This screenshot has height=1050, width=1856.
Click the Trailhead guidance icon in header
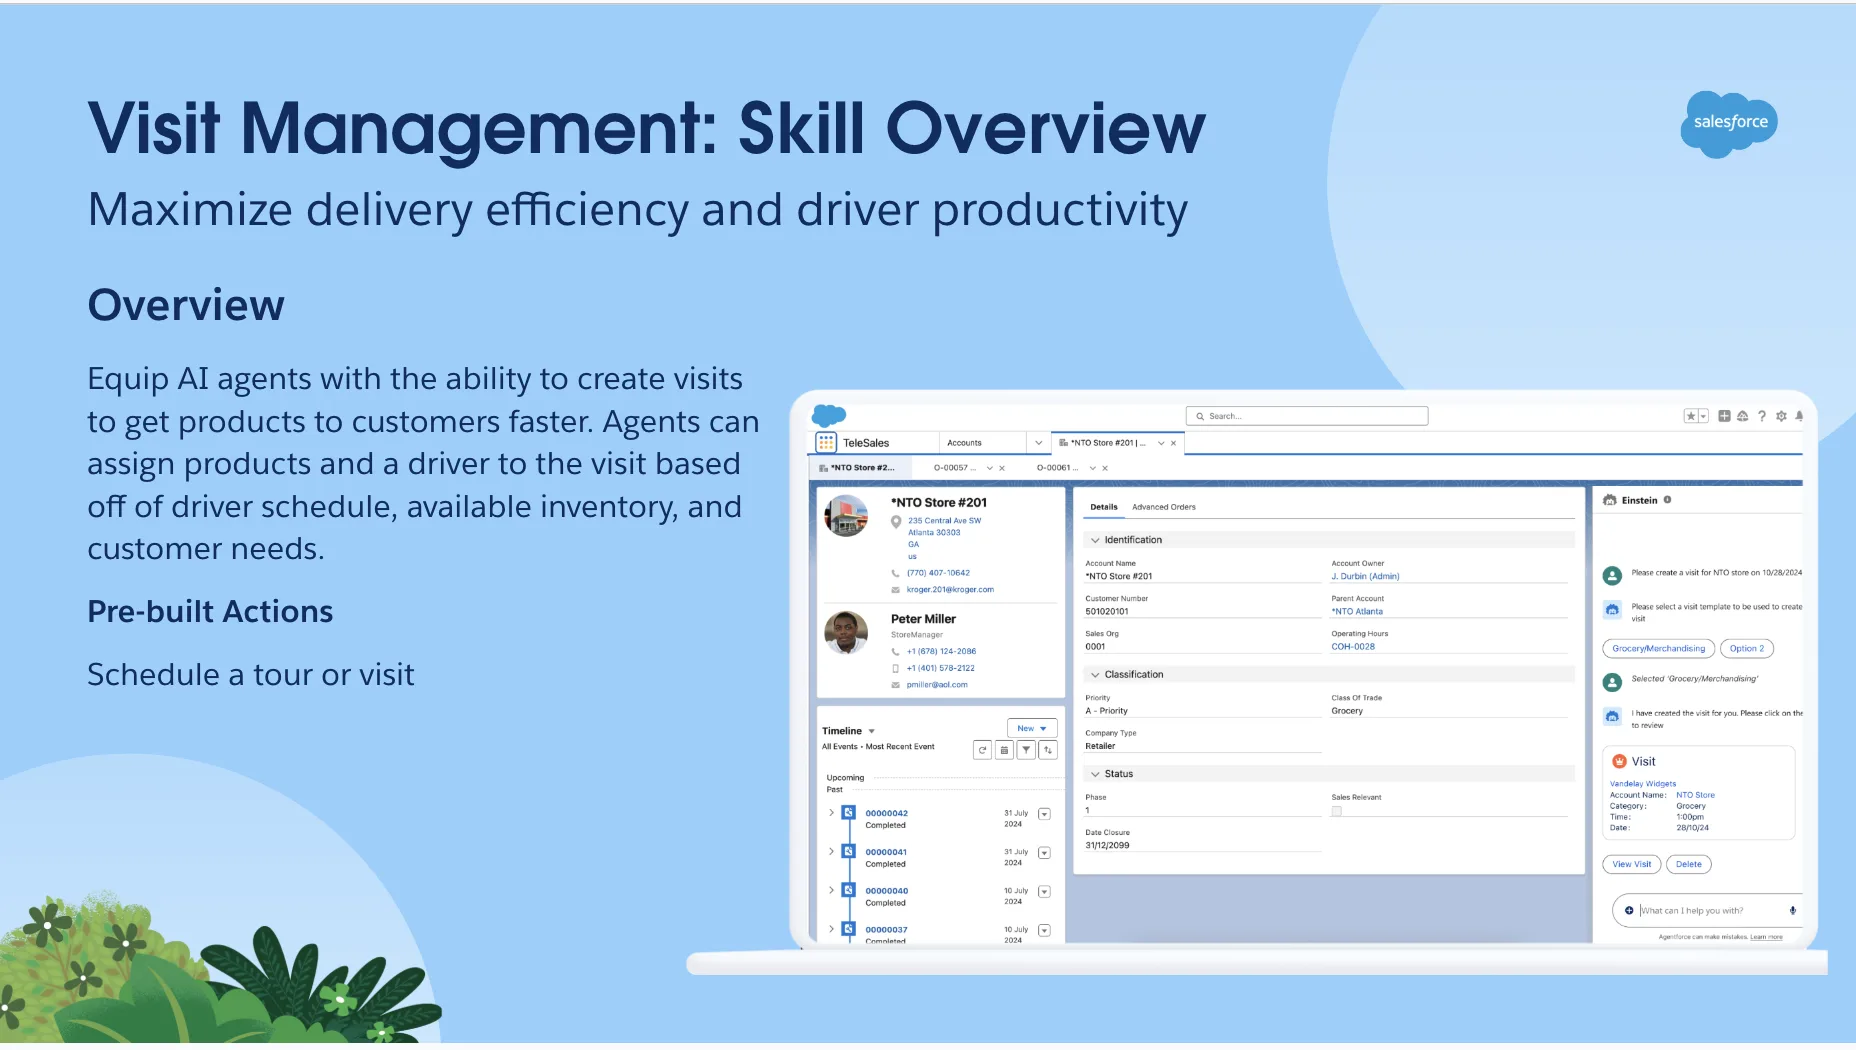point(1743,416)
